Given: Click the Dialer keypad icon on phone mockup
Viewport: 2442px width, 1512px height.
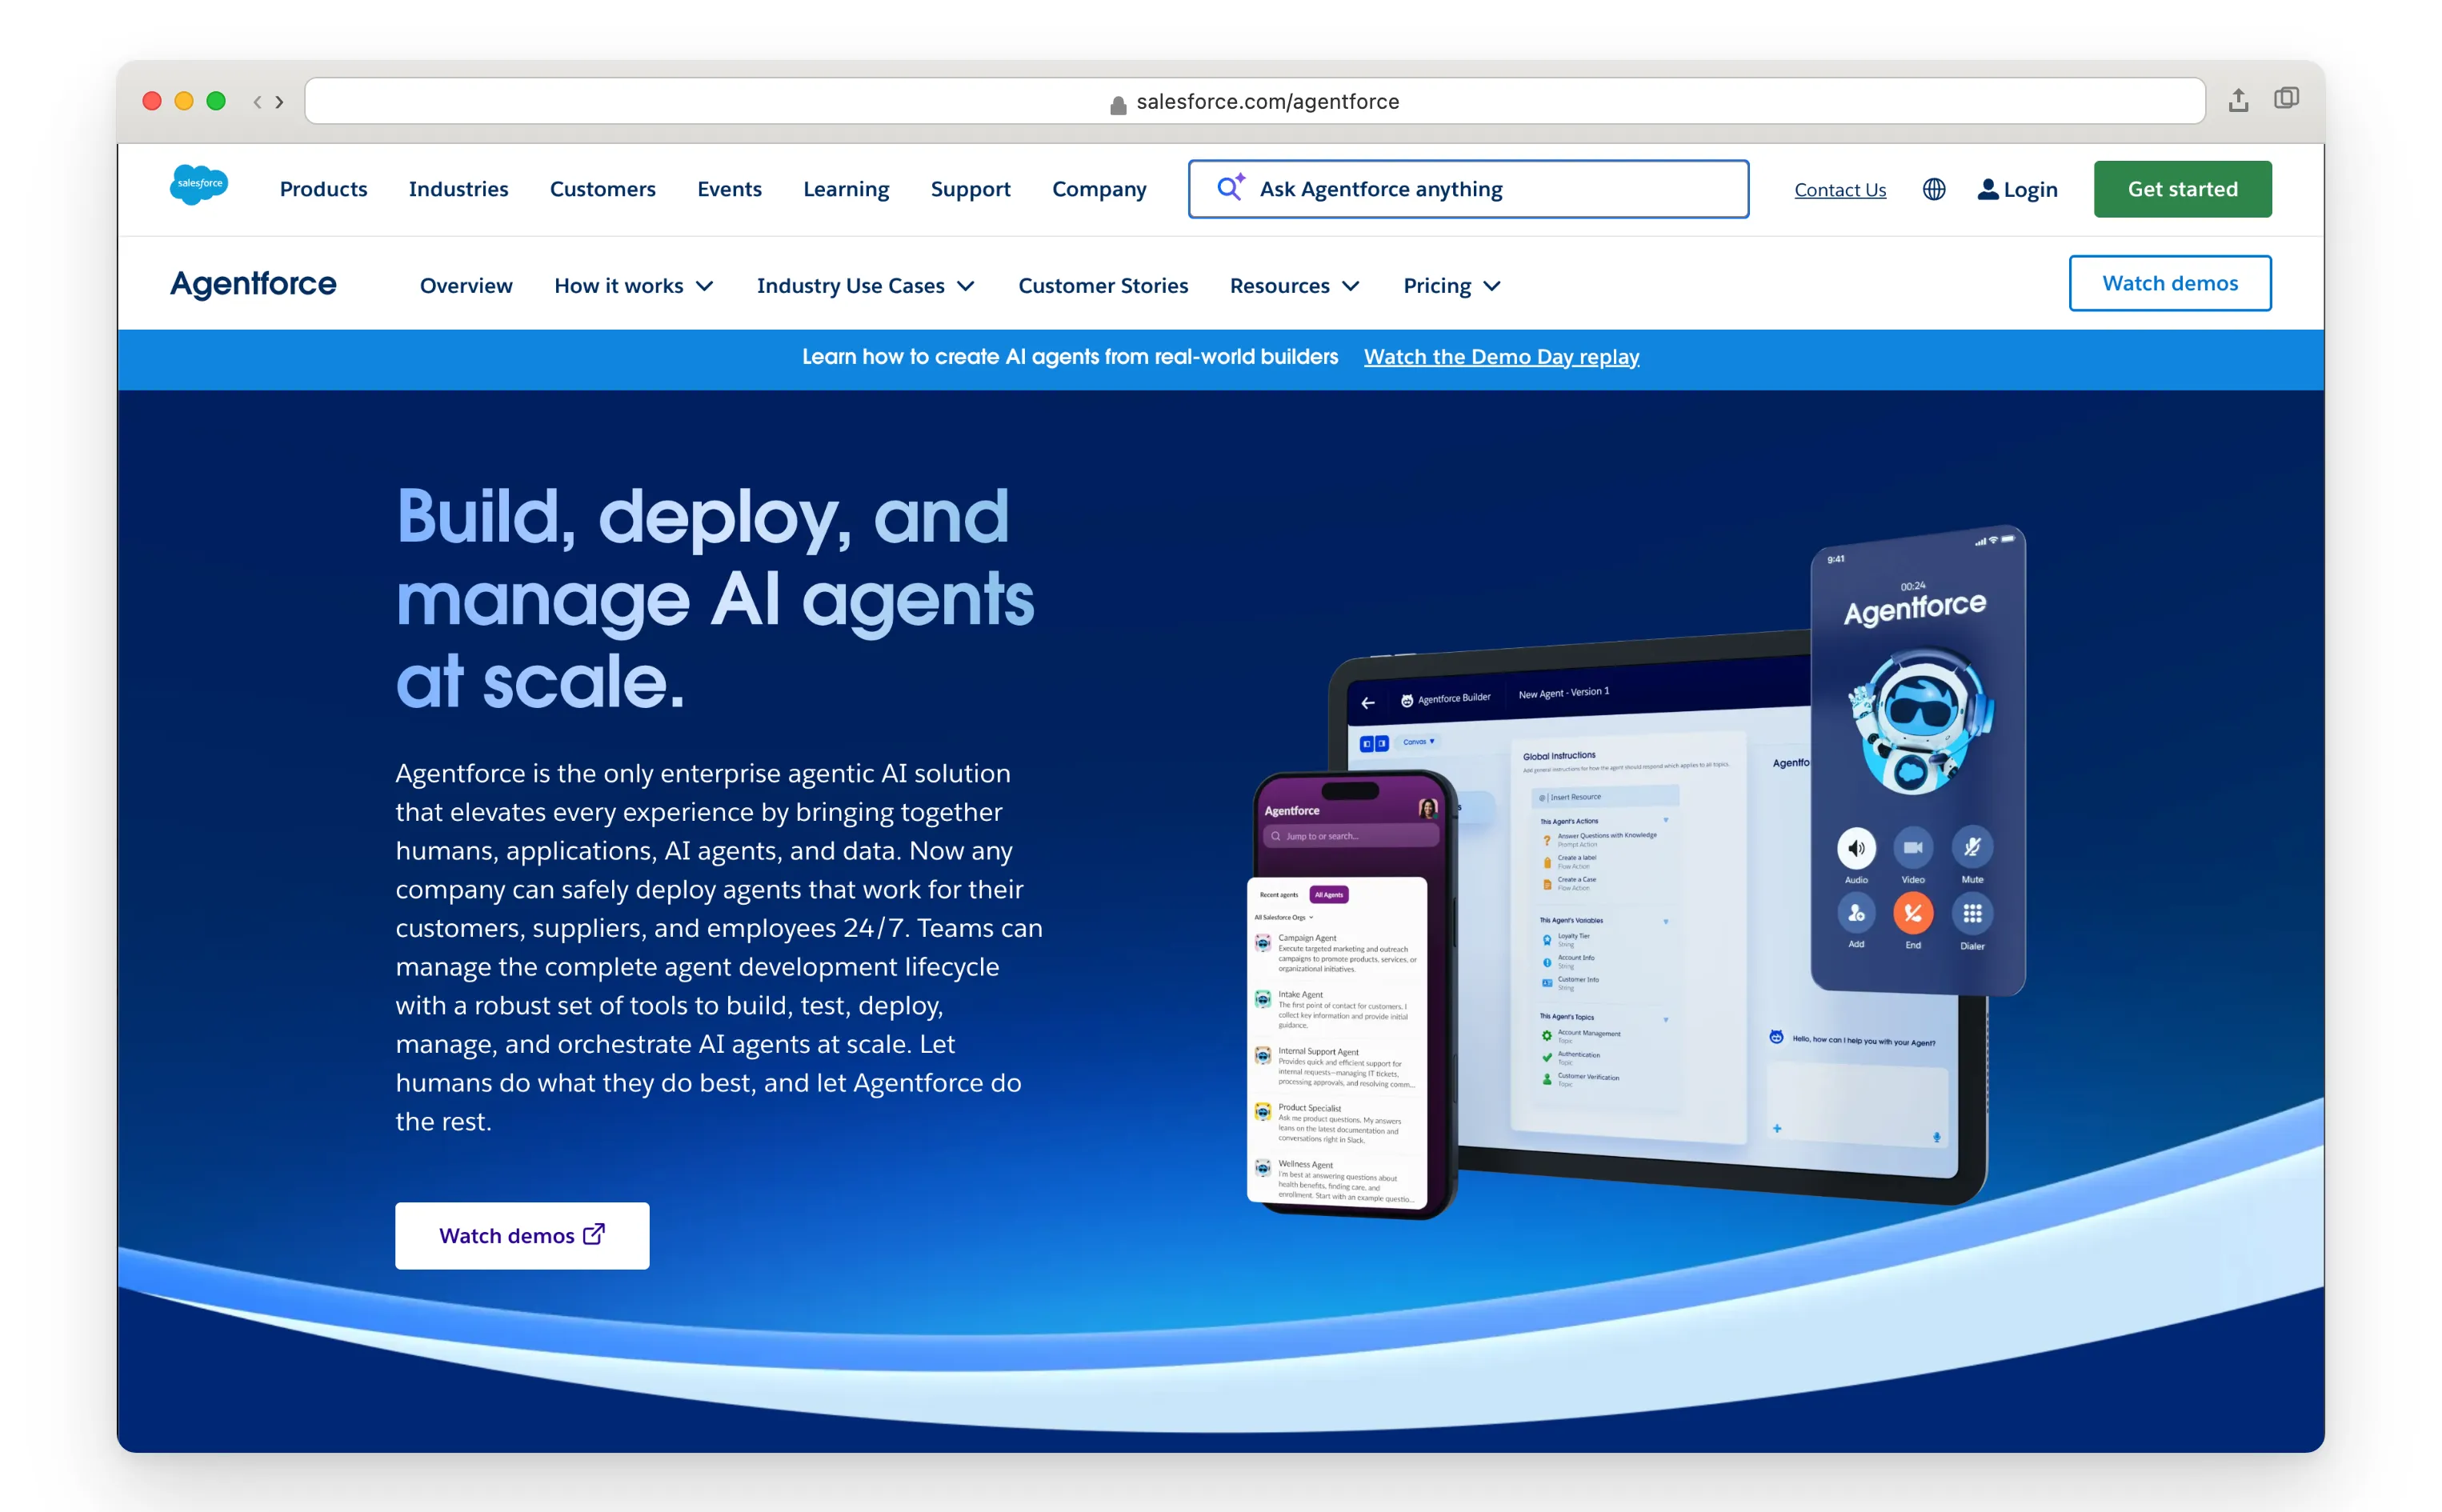Looking at the screenshot, I should pyautogui.click(x=1971, y=912).
